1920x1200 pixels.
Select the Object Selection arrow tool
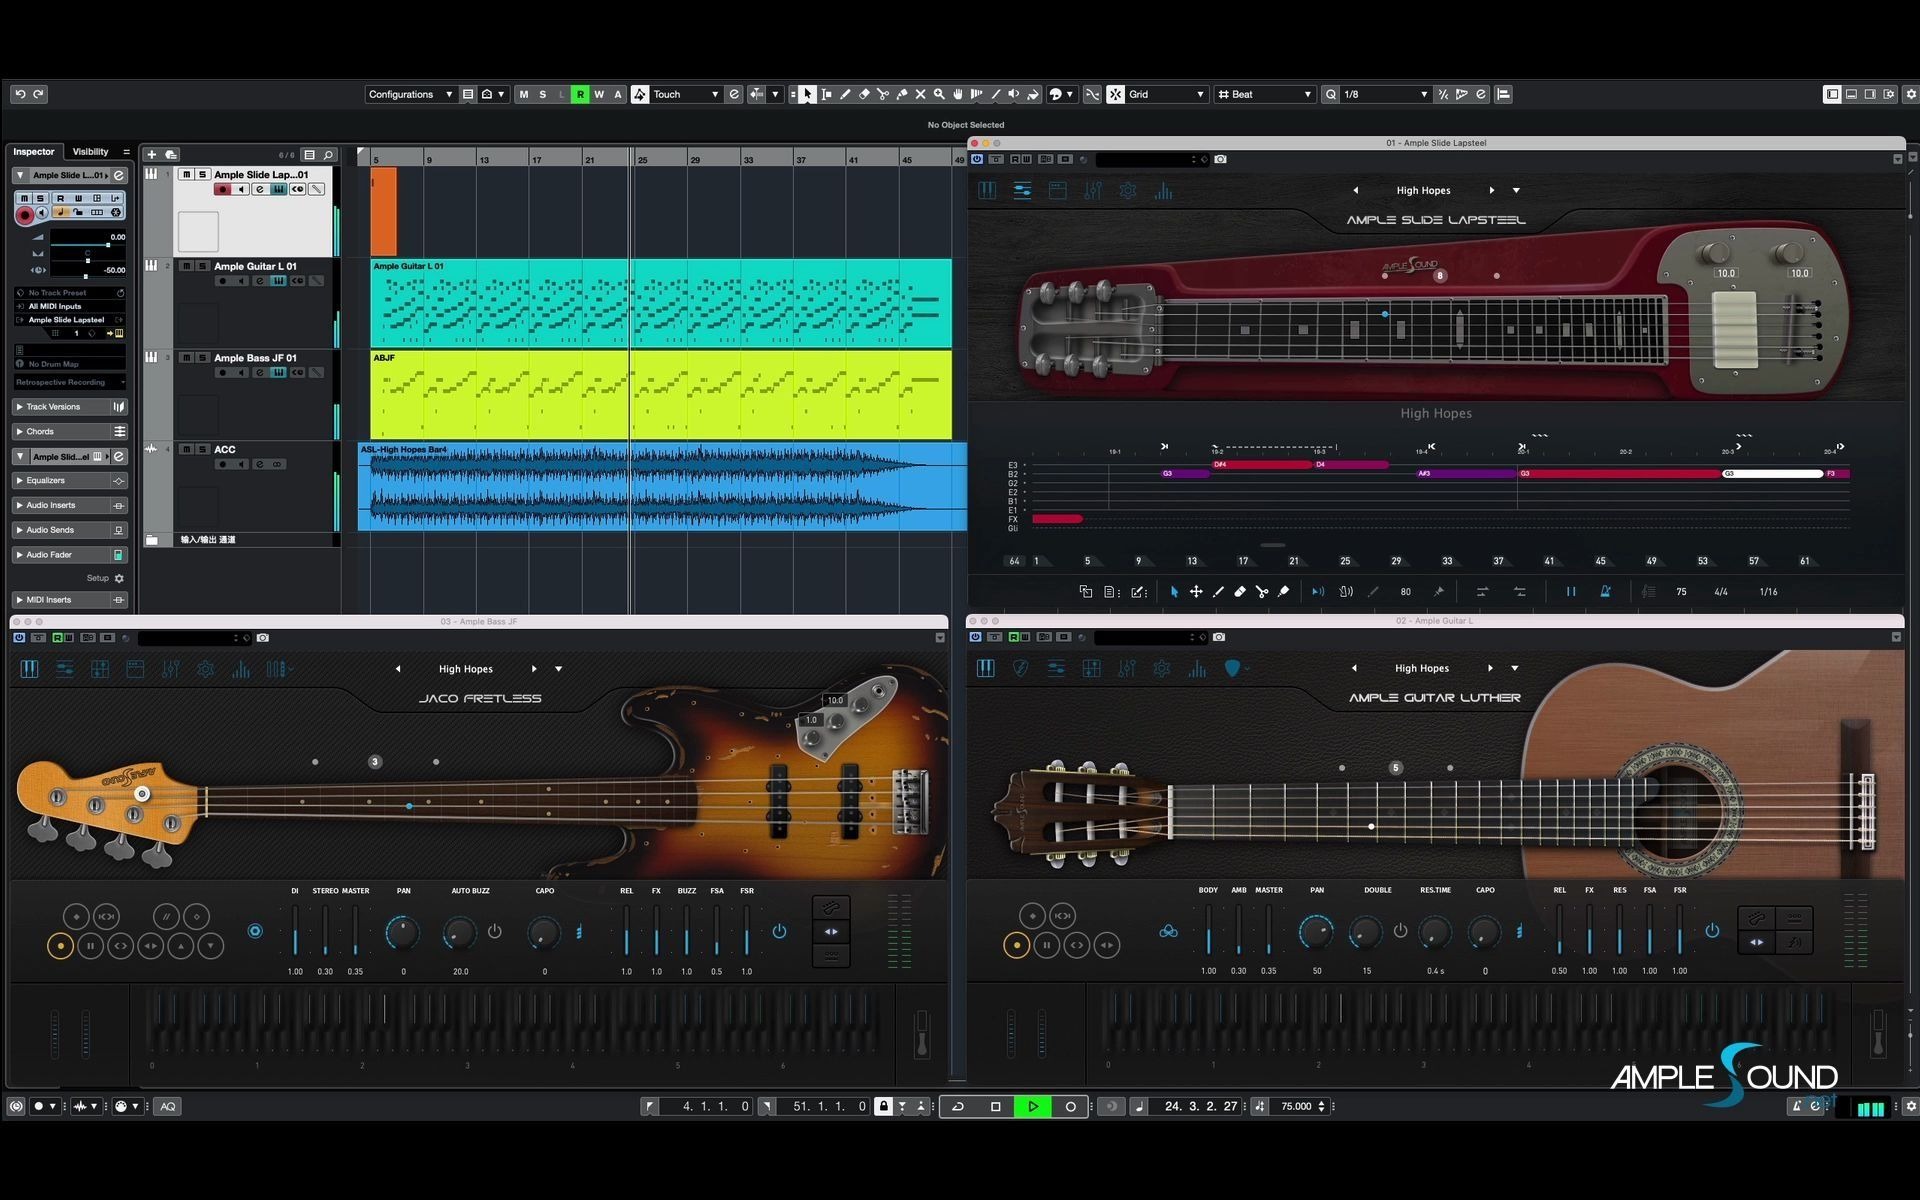pyautogui.click(x=807, y=94)
